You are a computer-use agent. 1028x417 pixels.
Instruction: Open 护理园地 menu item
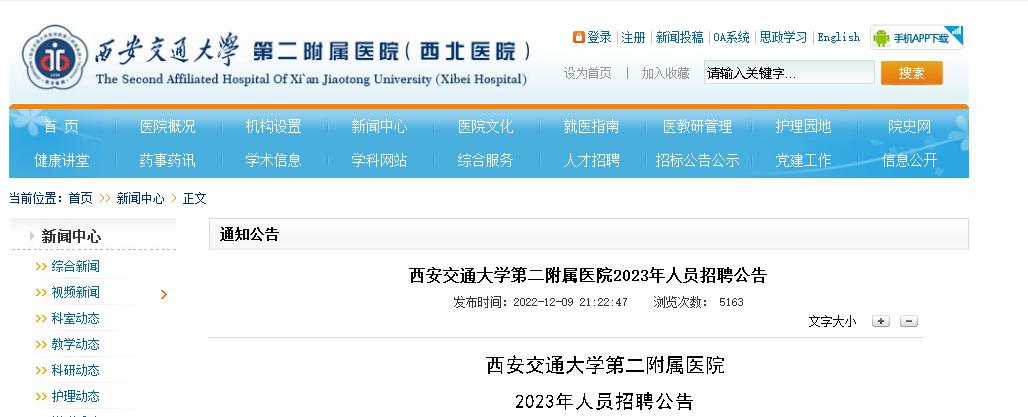[803, 127]
